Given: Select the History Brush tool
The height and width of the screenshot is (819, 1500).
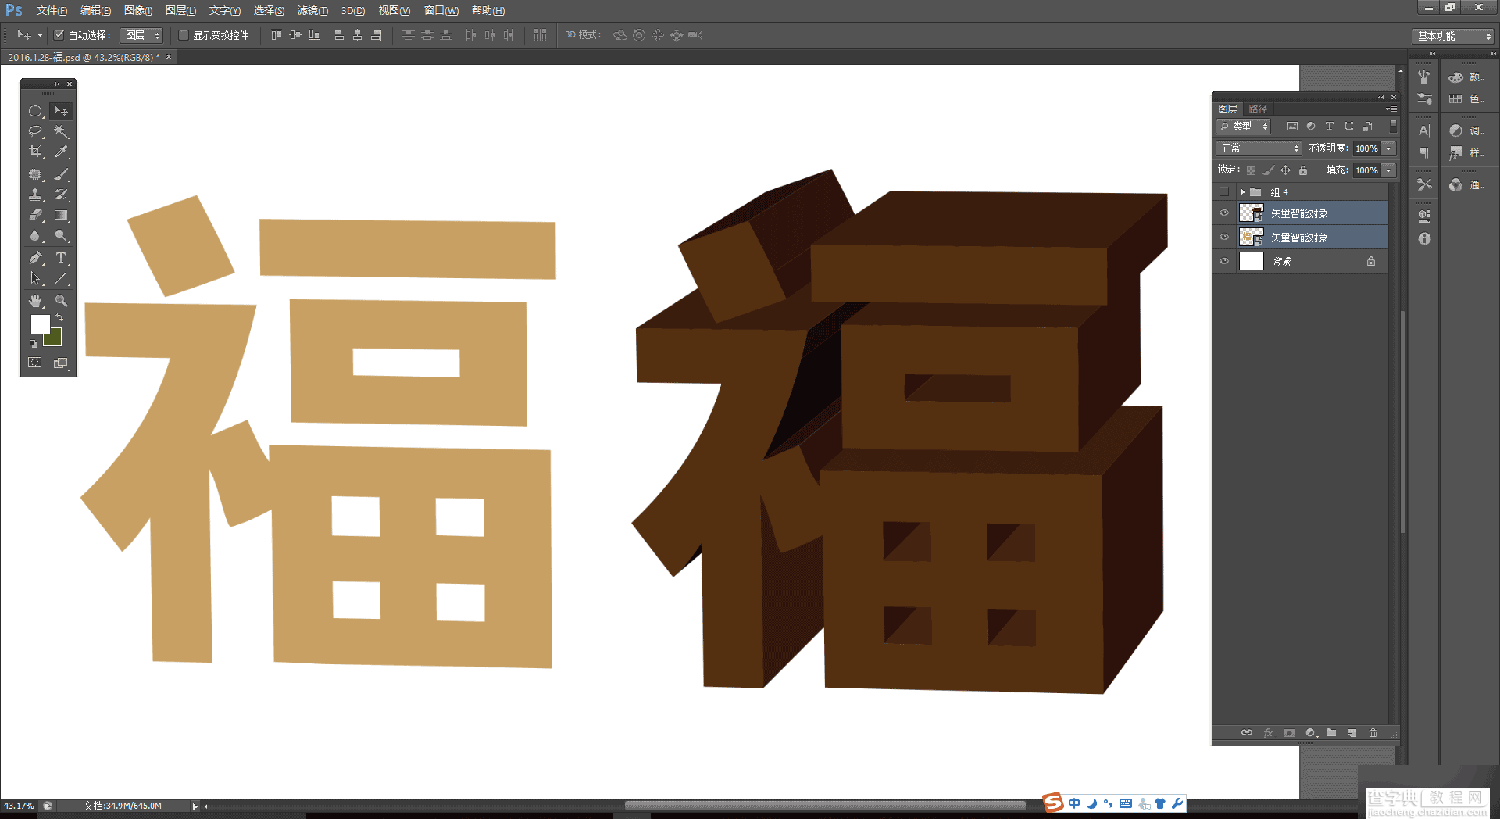Looking at the screenshot, I should 61,194.
